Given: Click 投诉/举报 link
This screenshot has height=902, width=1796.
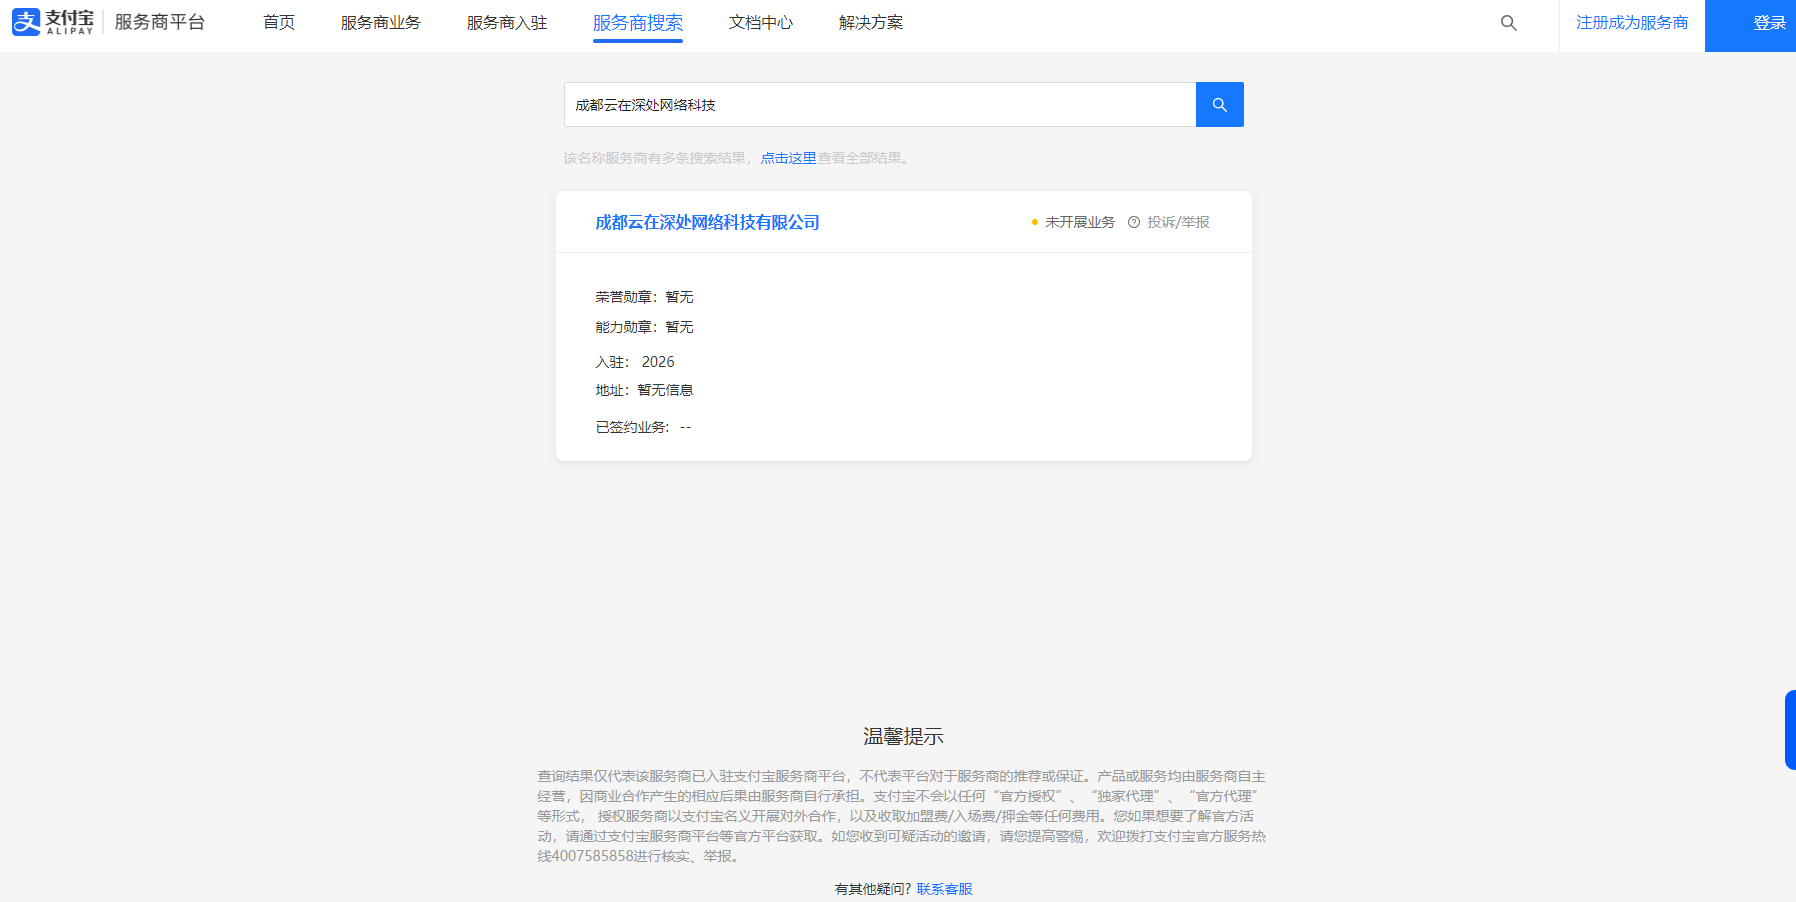Looking at the screenshot, I should click(x=1178, y=222).
